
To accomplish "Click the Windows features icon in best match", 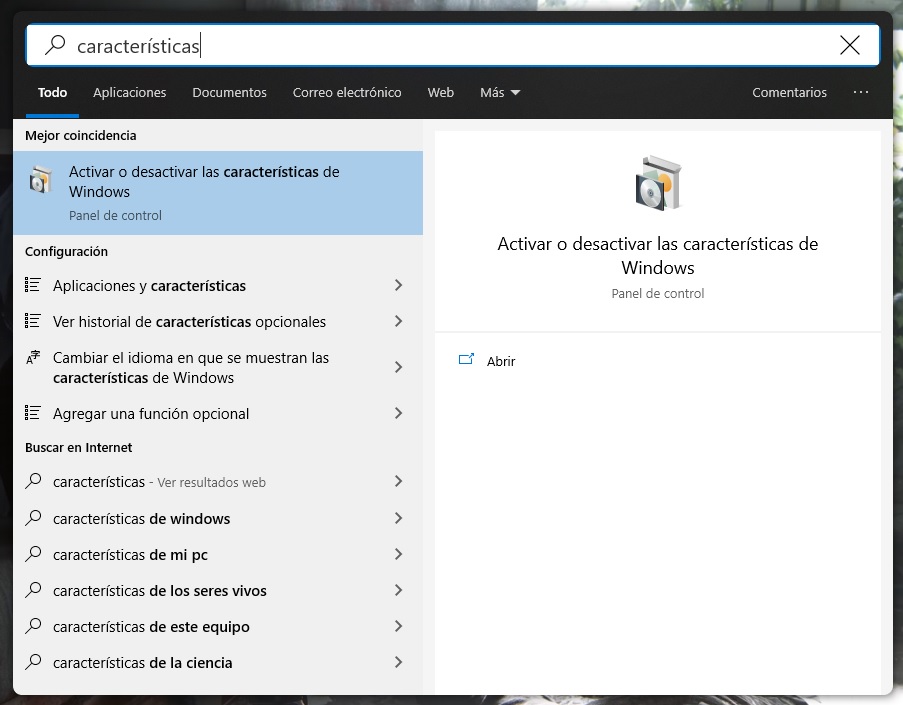I will [x=40, y=180].
